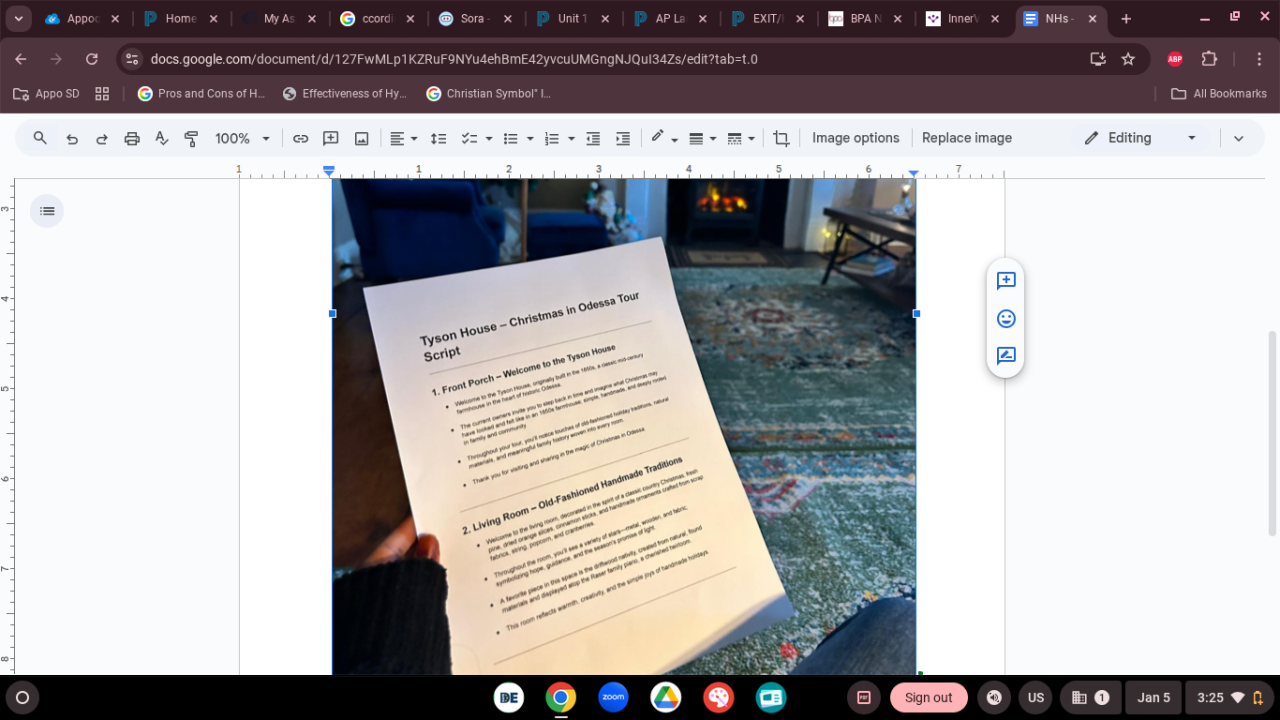
Task: Open the search the menus magnifier tool
Action: pyautogui.click(x=40, y=138)
